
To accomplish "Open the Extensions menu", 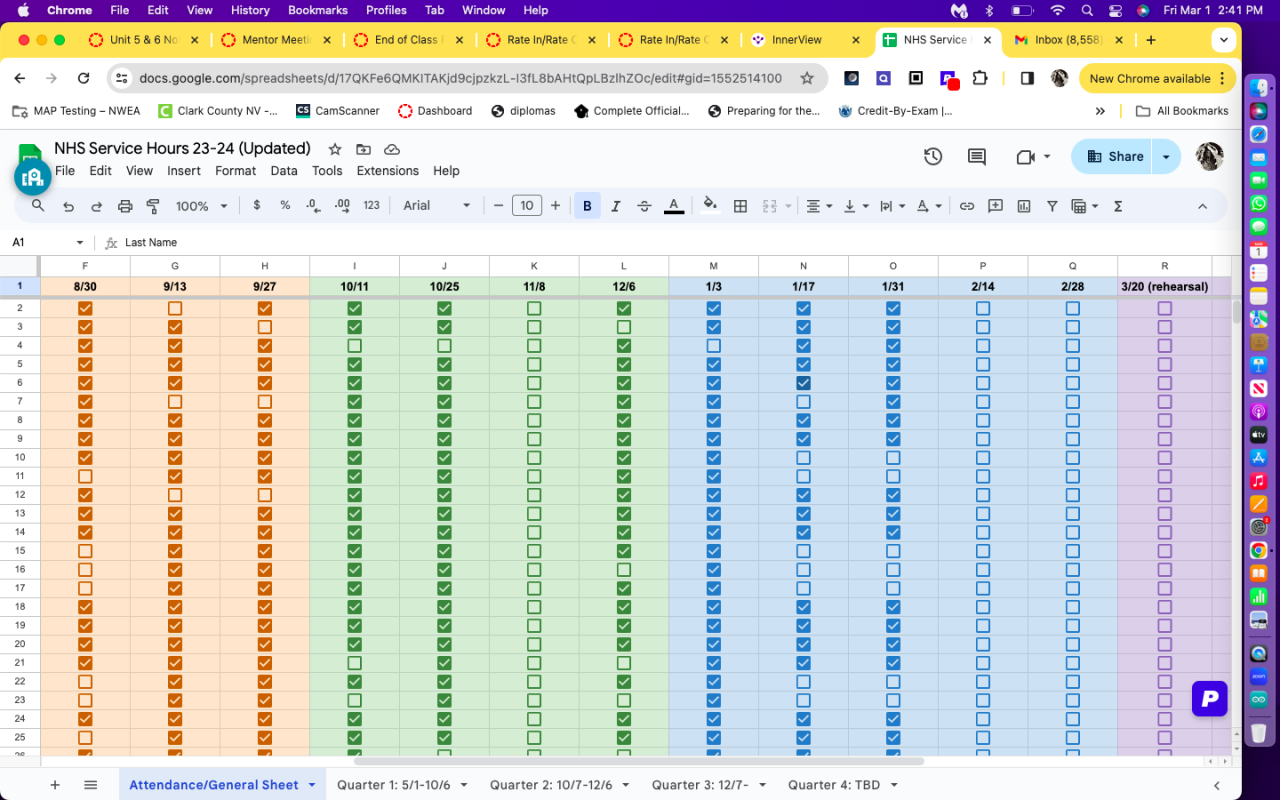I will pyautogui.click(x=387, y=171).
